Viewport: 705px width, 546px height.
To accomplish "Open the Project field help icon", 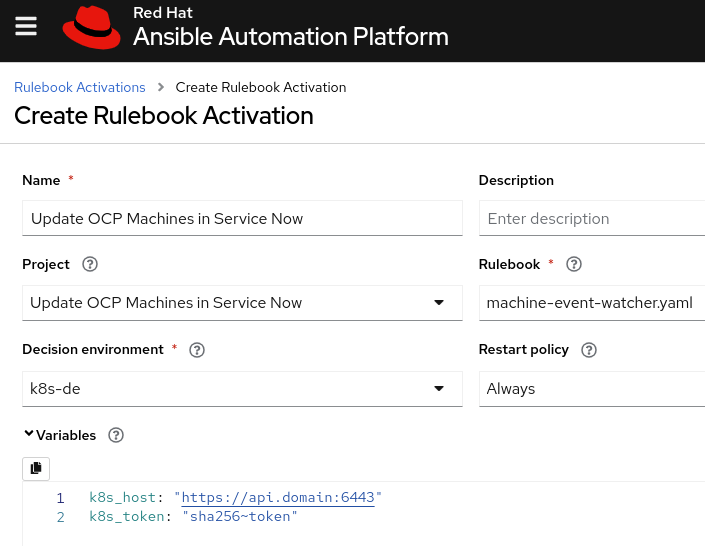I will coord(90,264).
